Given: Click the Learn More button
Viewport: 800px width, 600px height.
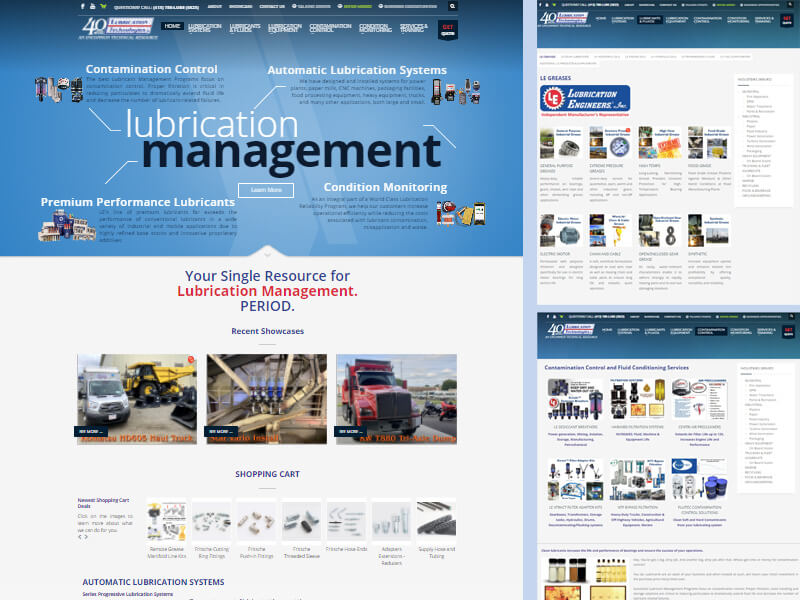Looking at the screenshot, I should pos(266,190).
